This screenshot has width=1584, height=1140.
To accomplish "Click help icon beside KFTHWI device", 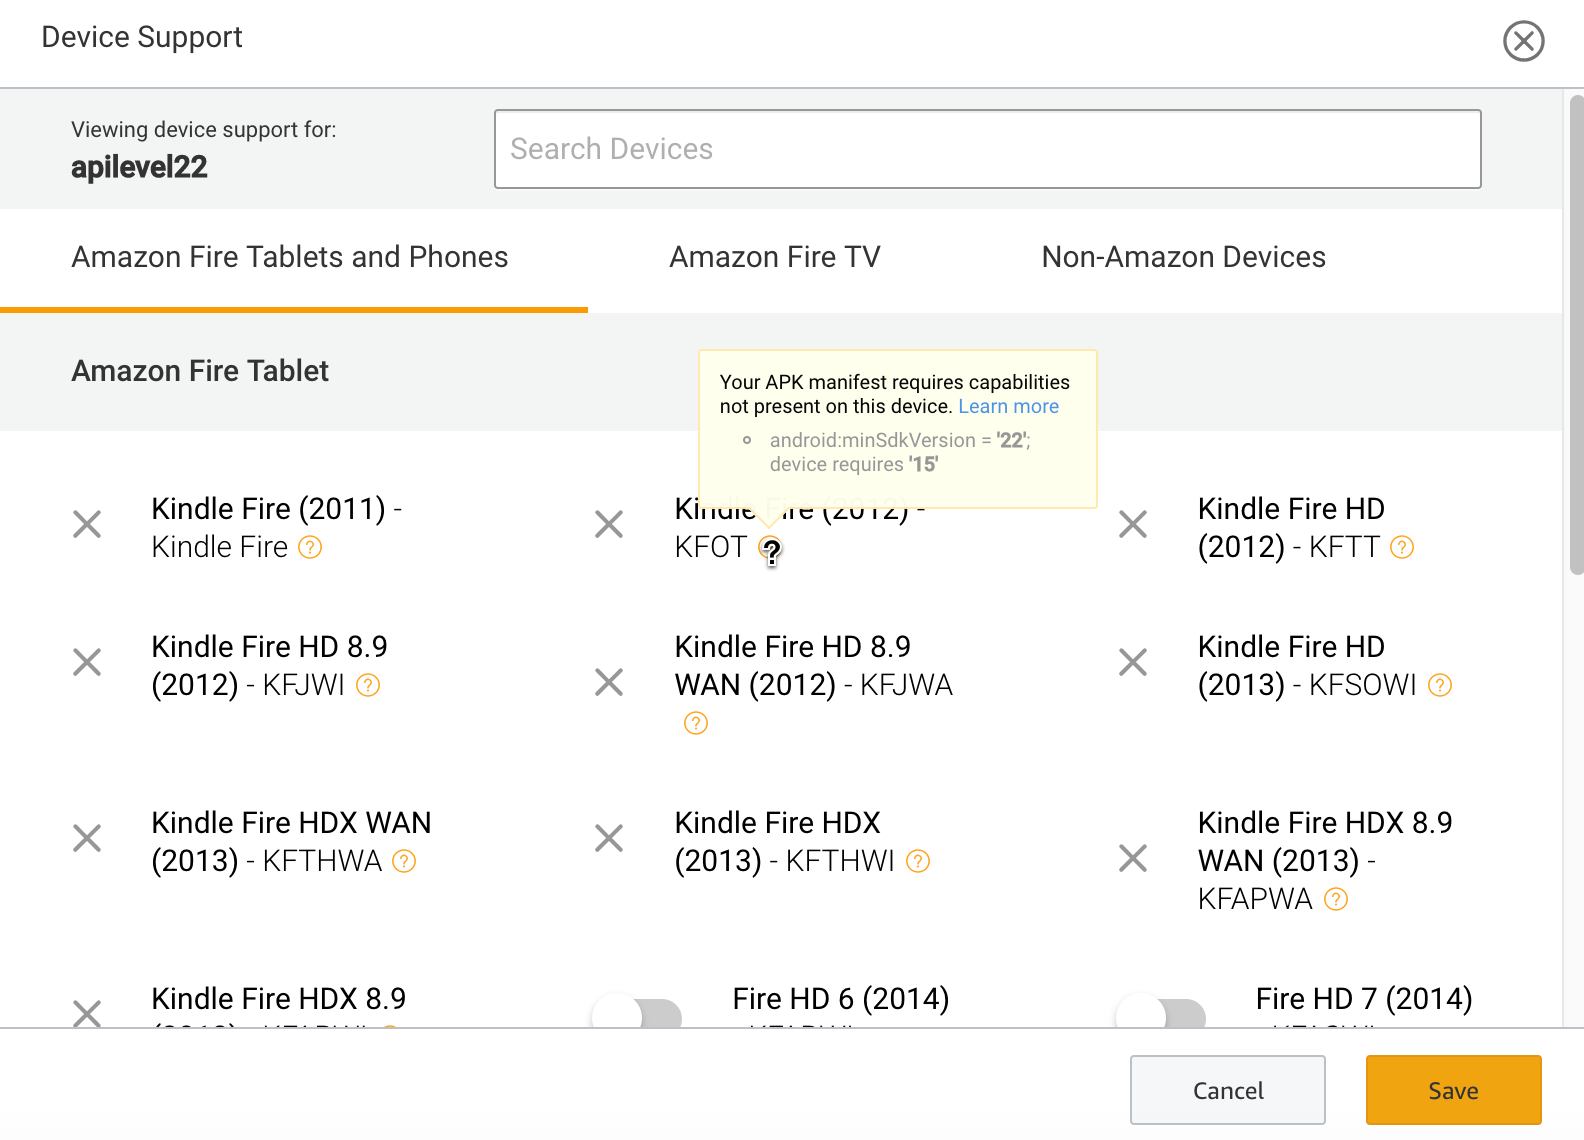I will click(917, 861).
